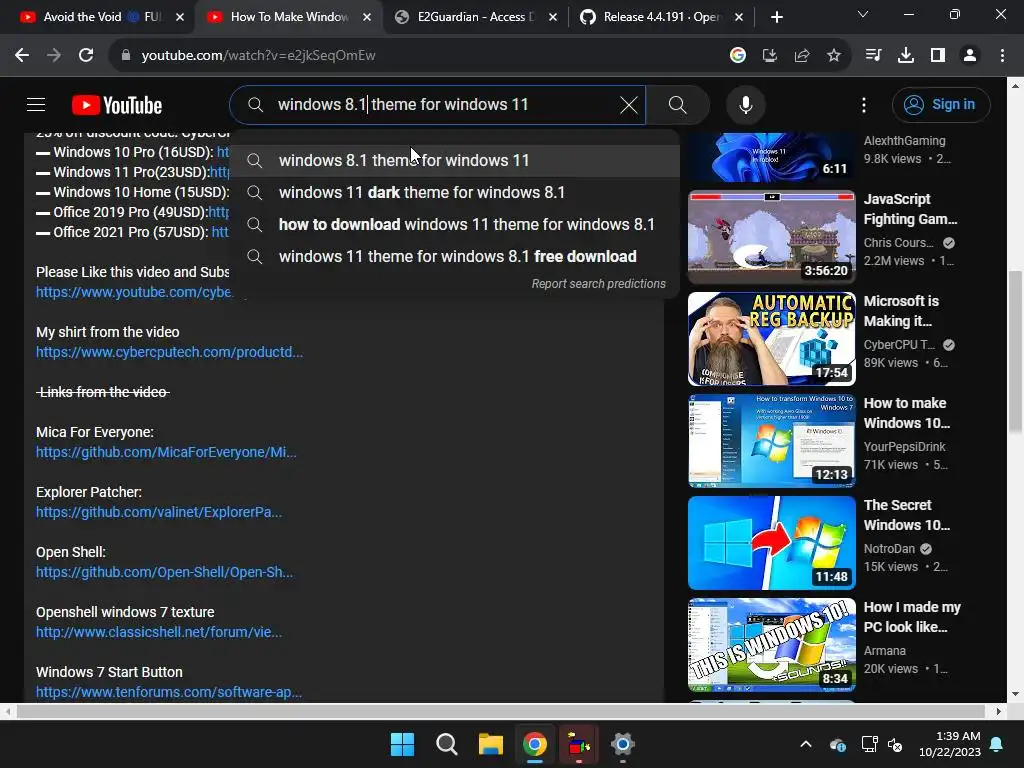The height and width of the screenshot is (768, 1024).
Task: Sign in to YouTube
Action: [941, 104]
